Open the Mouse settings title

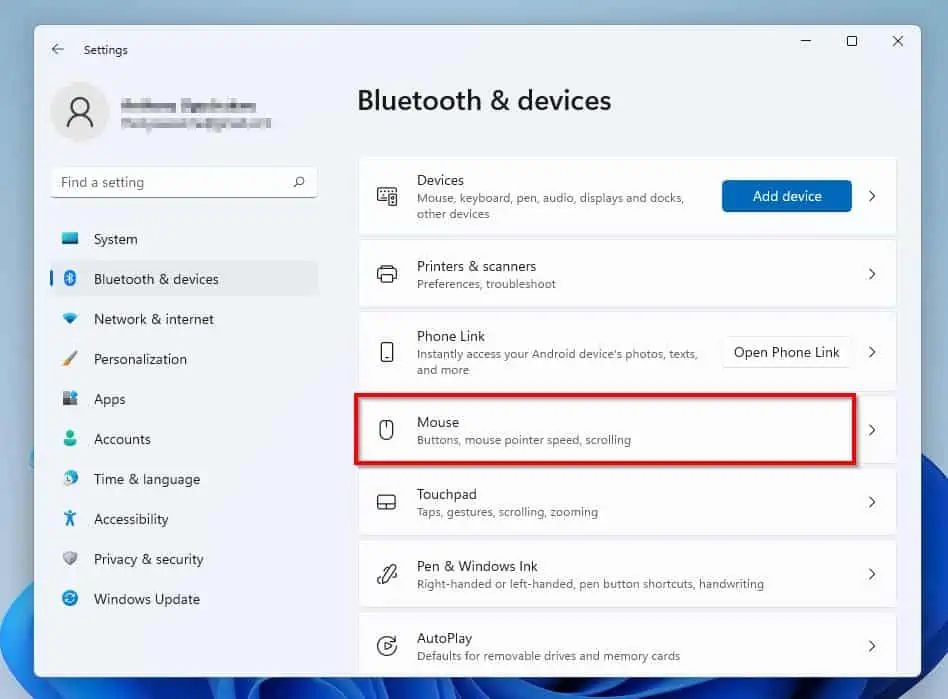(438, 422)
